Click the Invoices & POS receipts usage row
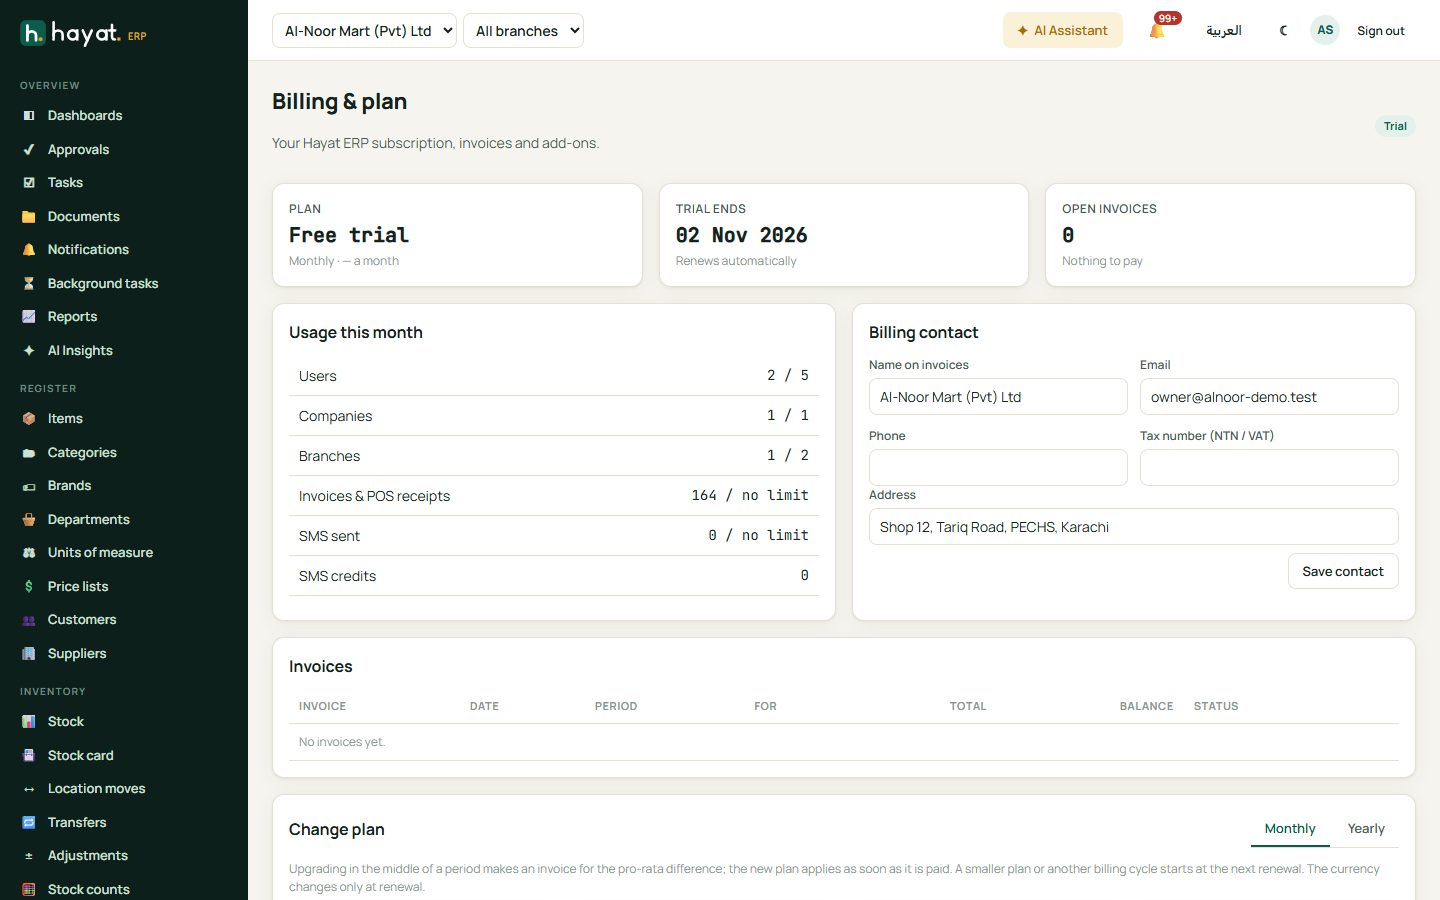1440x900 pixels. (554, 496)
